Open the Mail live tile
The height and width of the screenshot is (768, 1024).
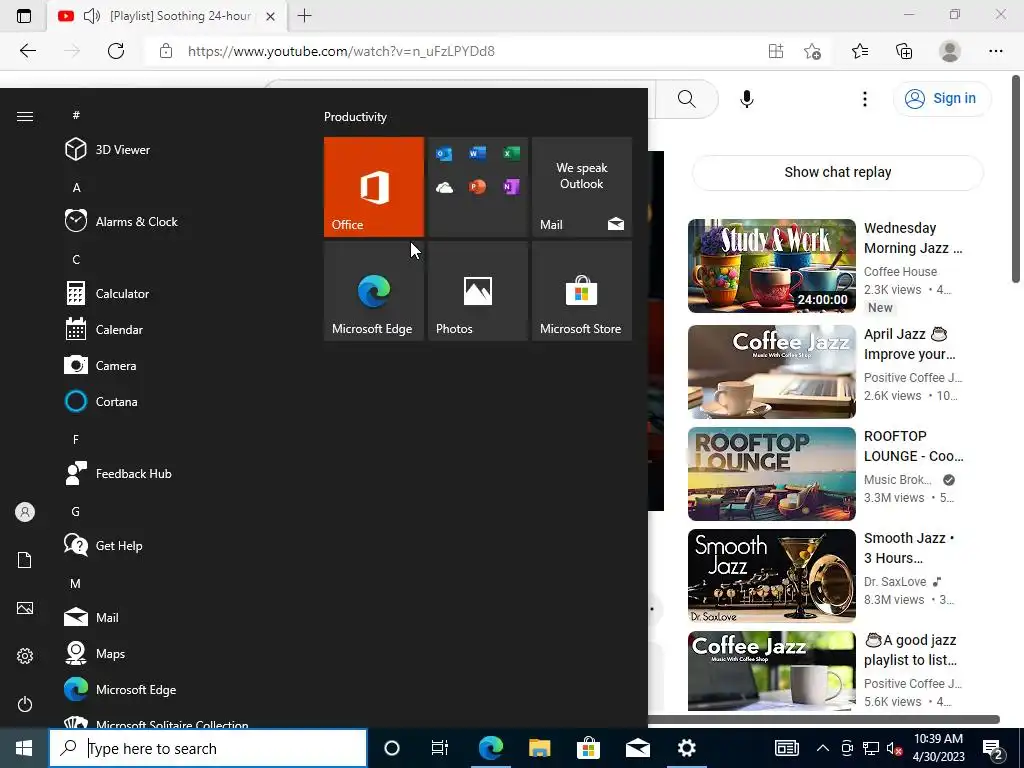582,187
